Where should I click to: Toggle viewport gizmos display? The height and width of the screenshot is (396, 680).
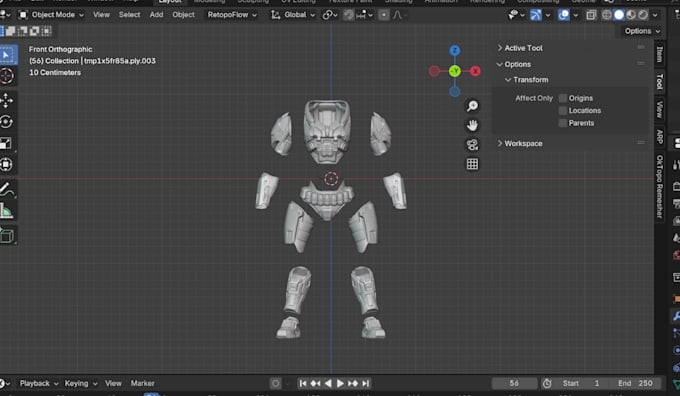(536, 15)
